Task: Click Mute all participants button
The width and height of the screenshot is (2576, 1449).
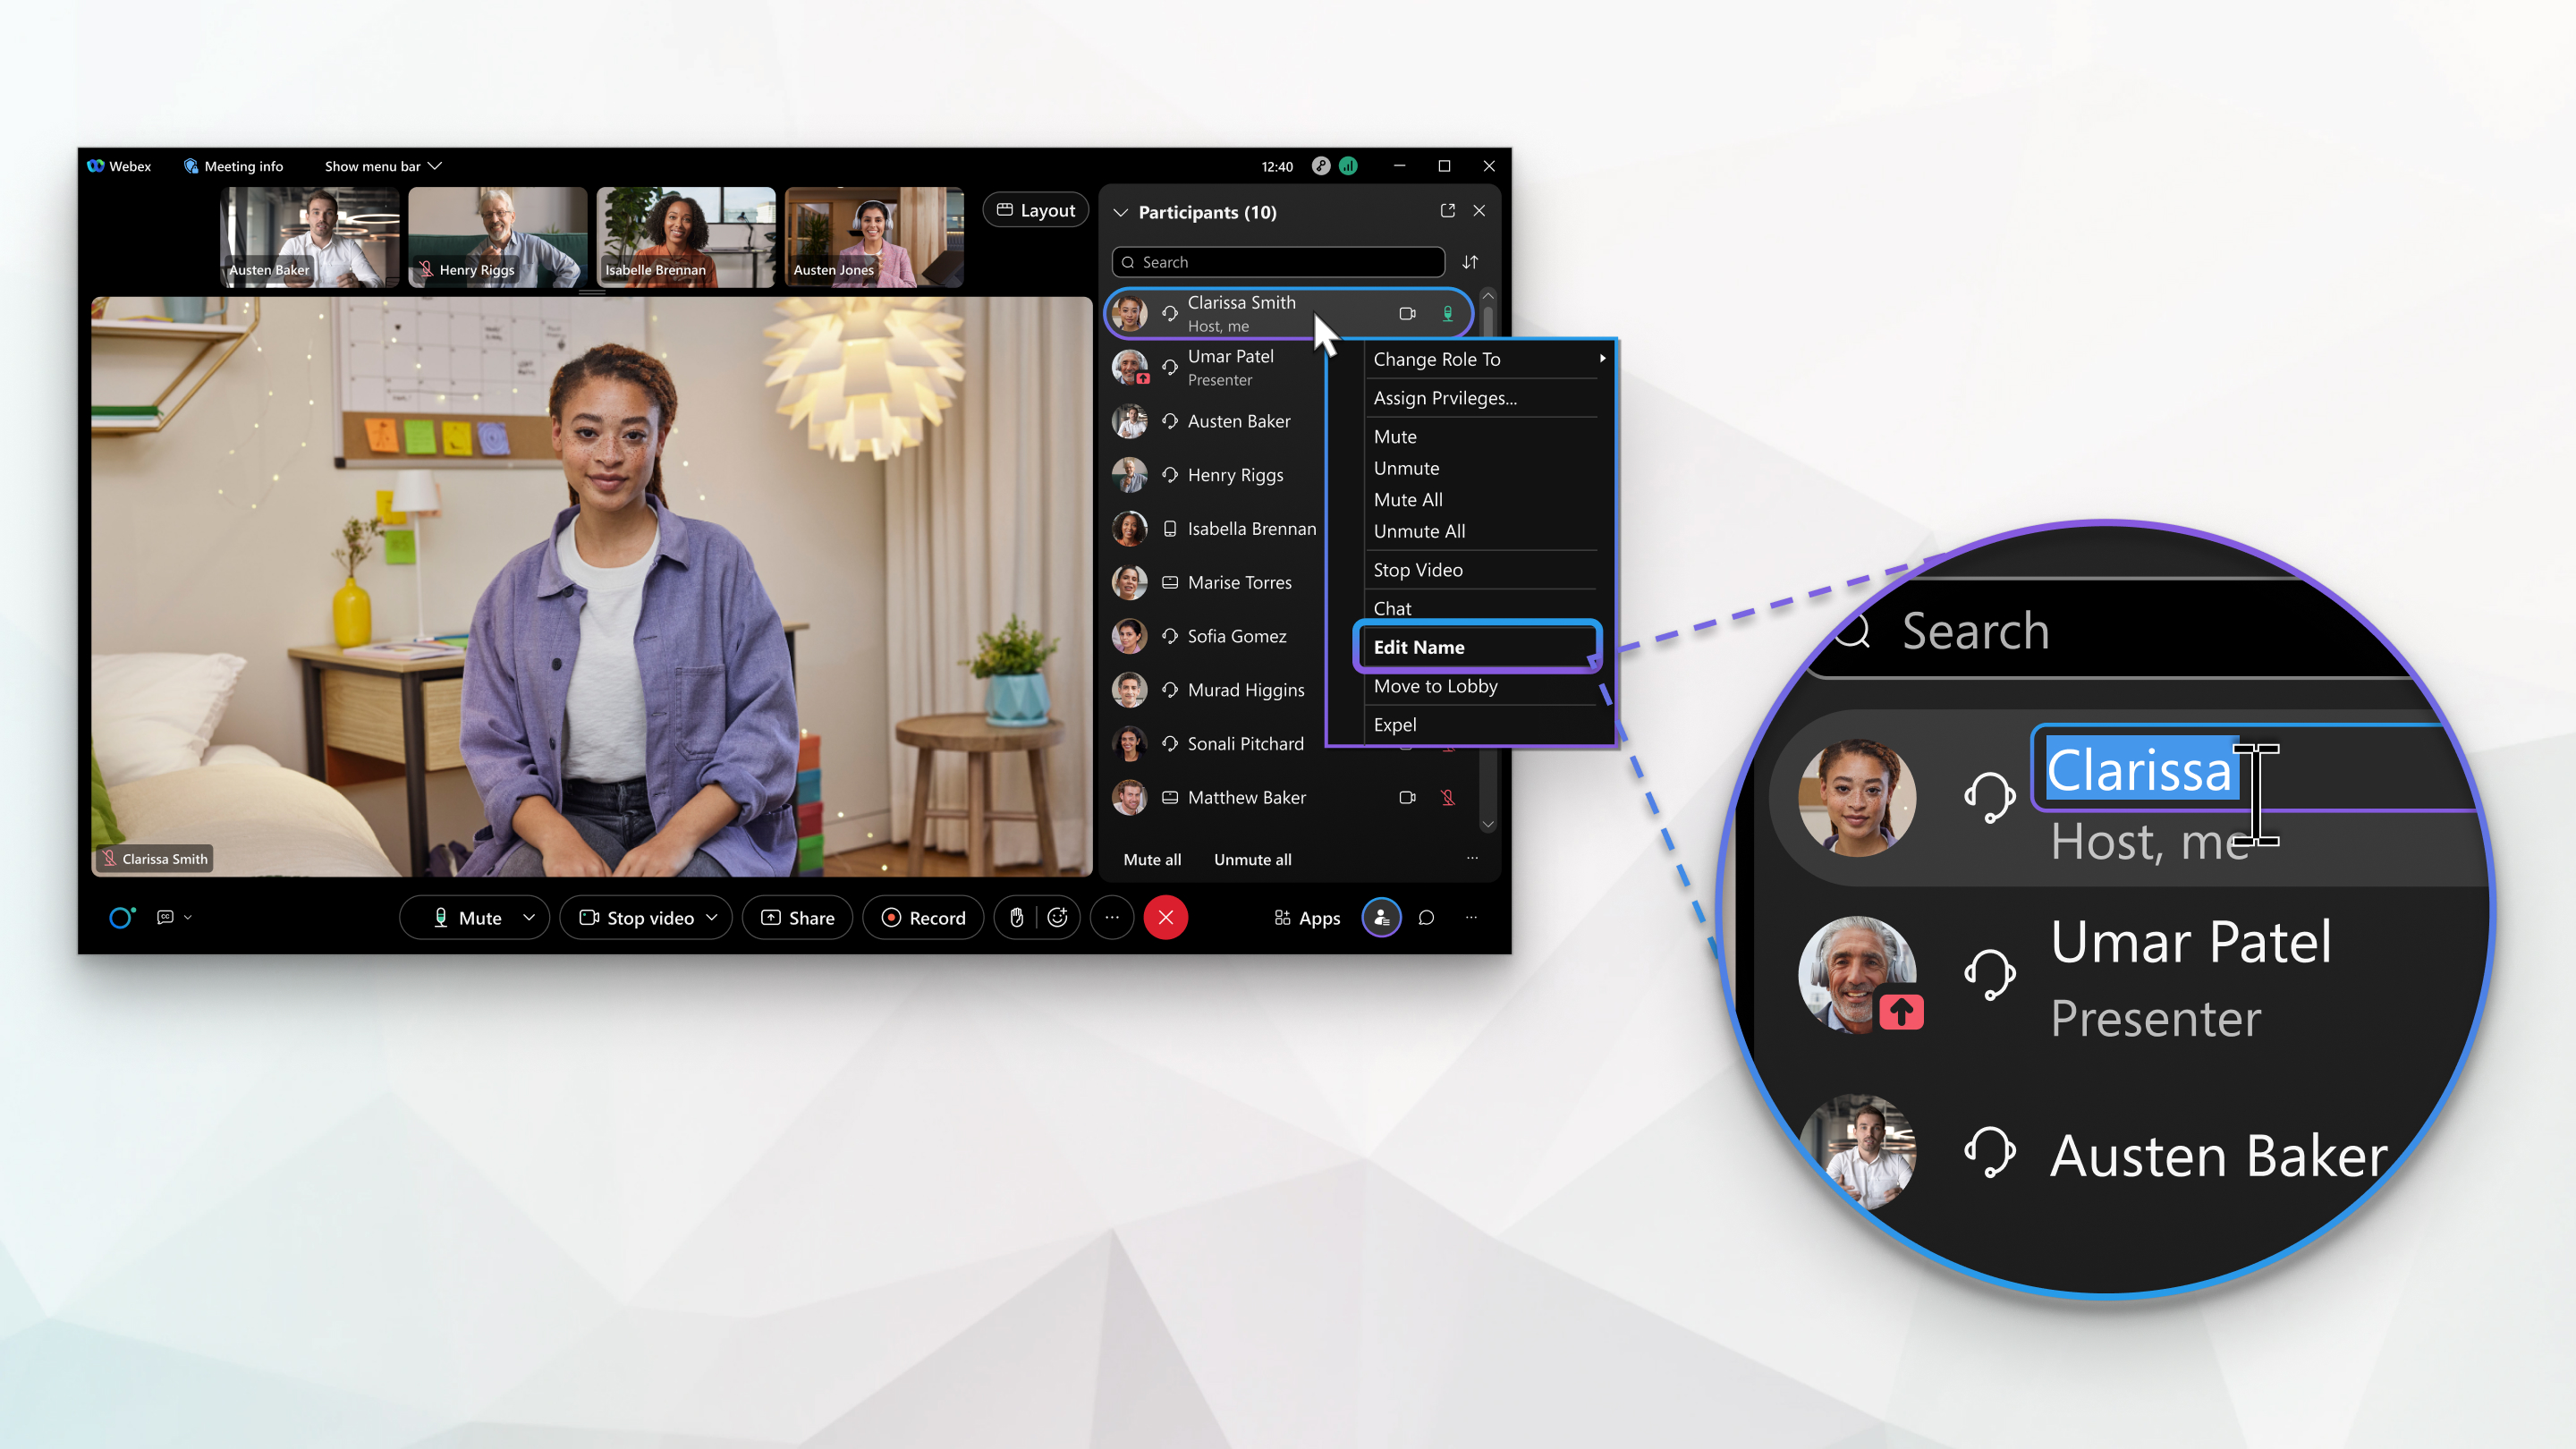Action: 1152,858
